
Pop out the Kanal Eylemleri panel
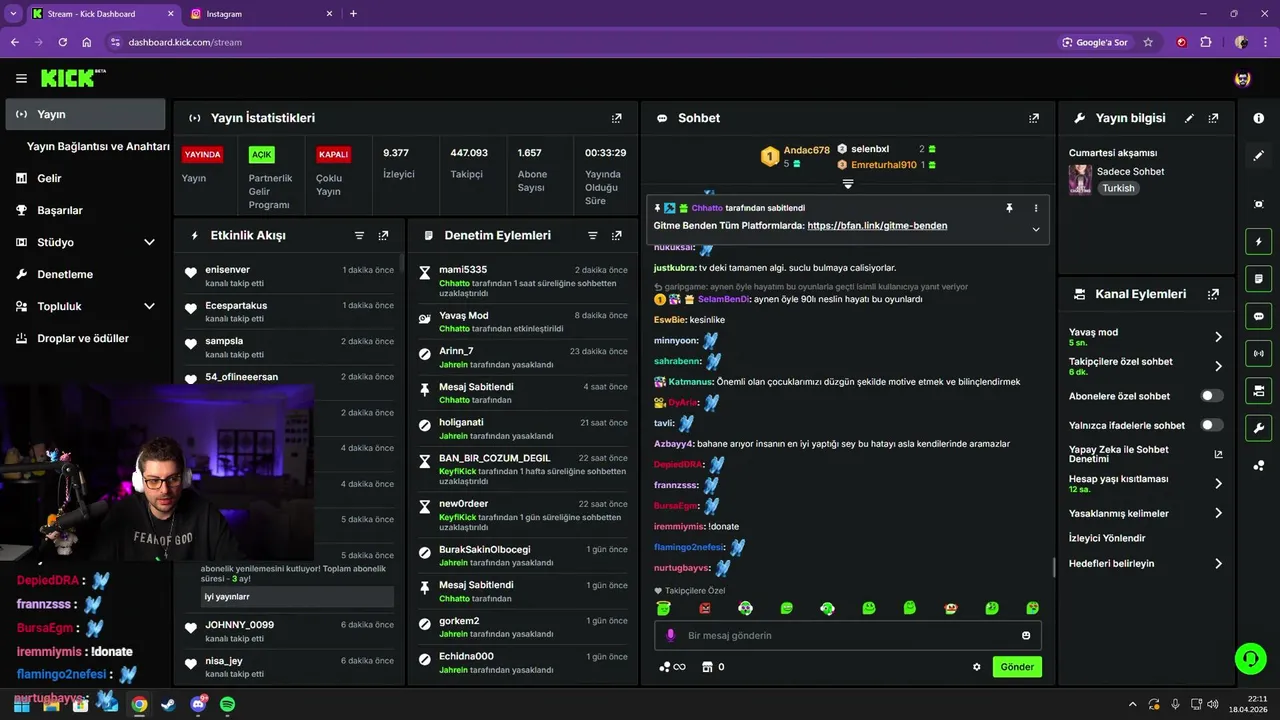(1213, 294)
